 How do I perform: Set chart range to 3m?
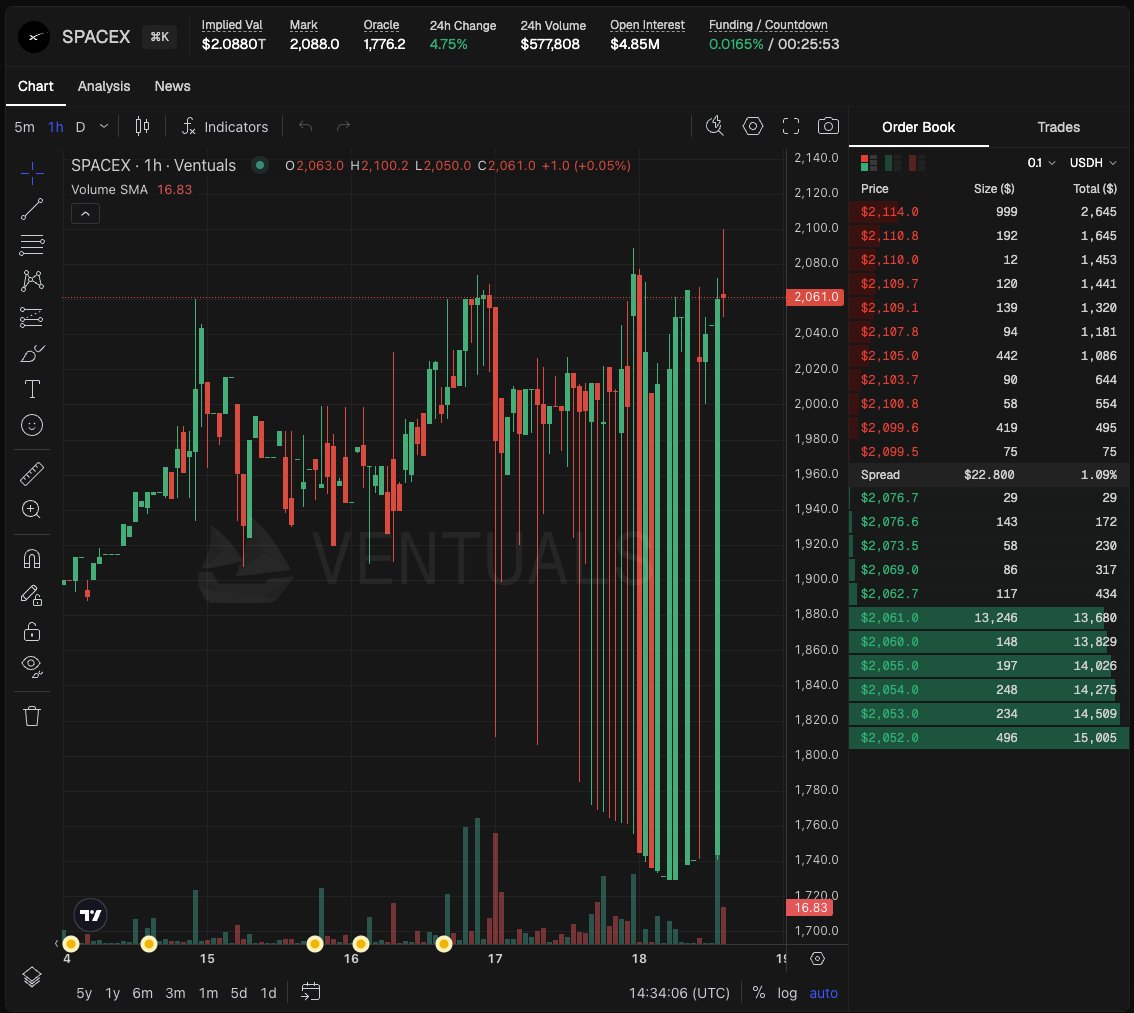click(x=175, y=993)
